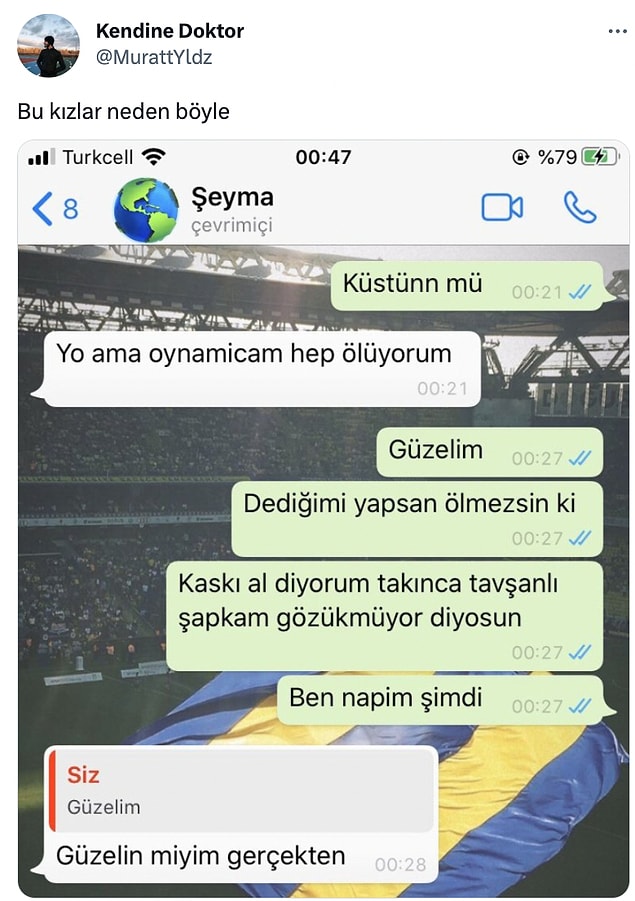Image resolution: width=635 pixels, height=901 pixels.
Task: Tap the 'Güzelin miyim gerçekten' reply text
Action: pos(201,856)
